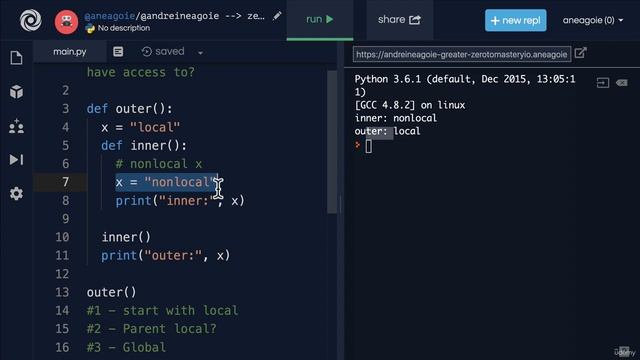Click the print("inner:", x) line
This screenshot has width=640, height=360.
tap(180, 201)
